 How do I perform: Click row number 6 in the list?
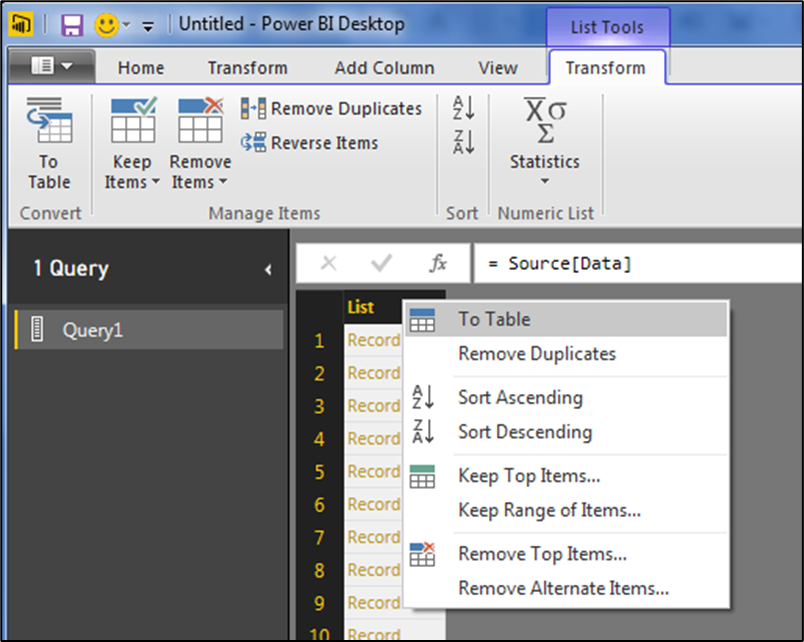319,505
